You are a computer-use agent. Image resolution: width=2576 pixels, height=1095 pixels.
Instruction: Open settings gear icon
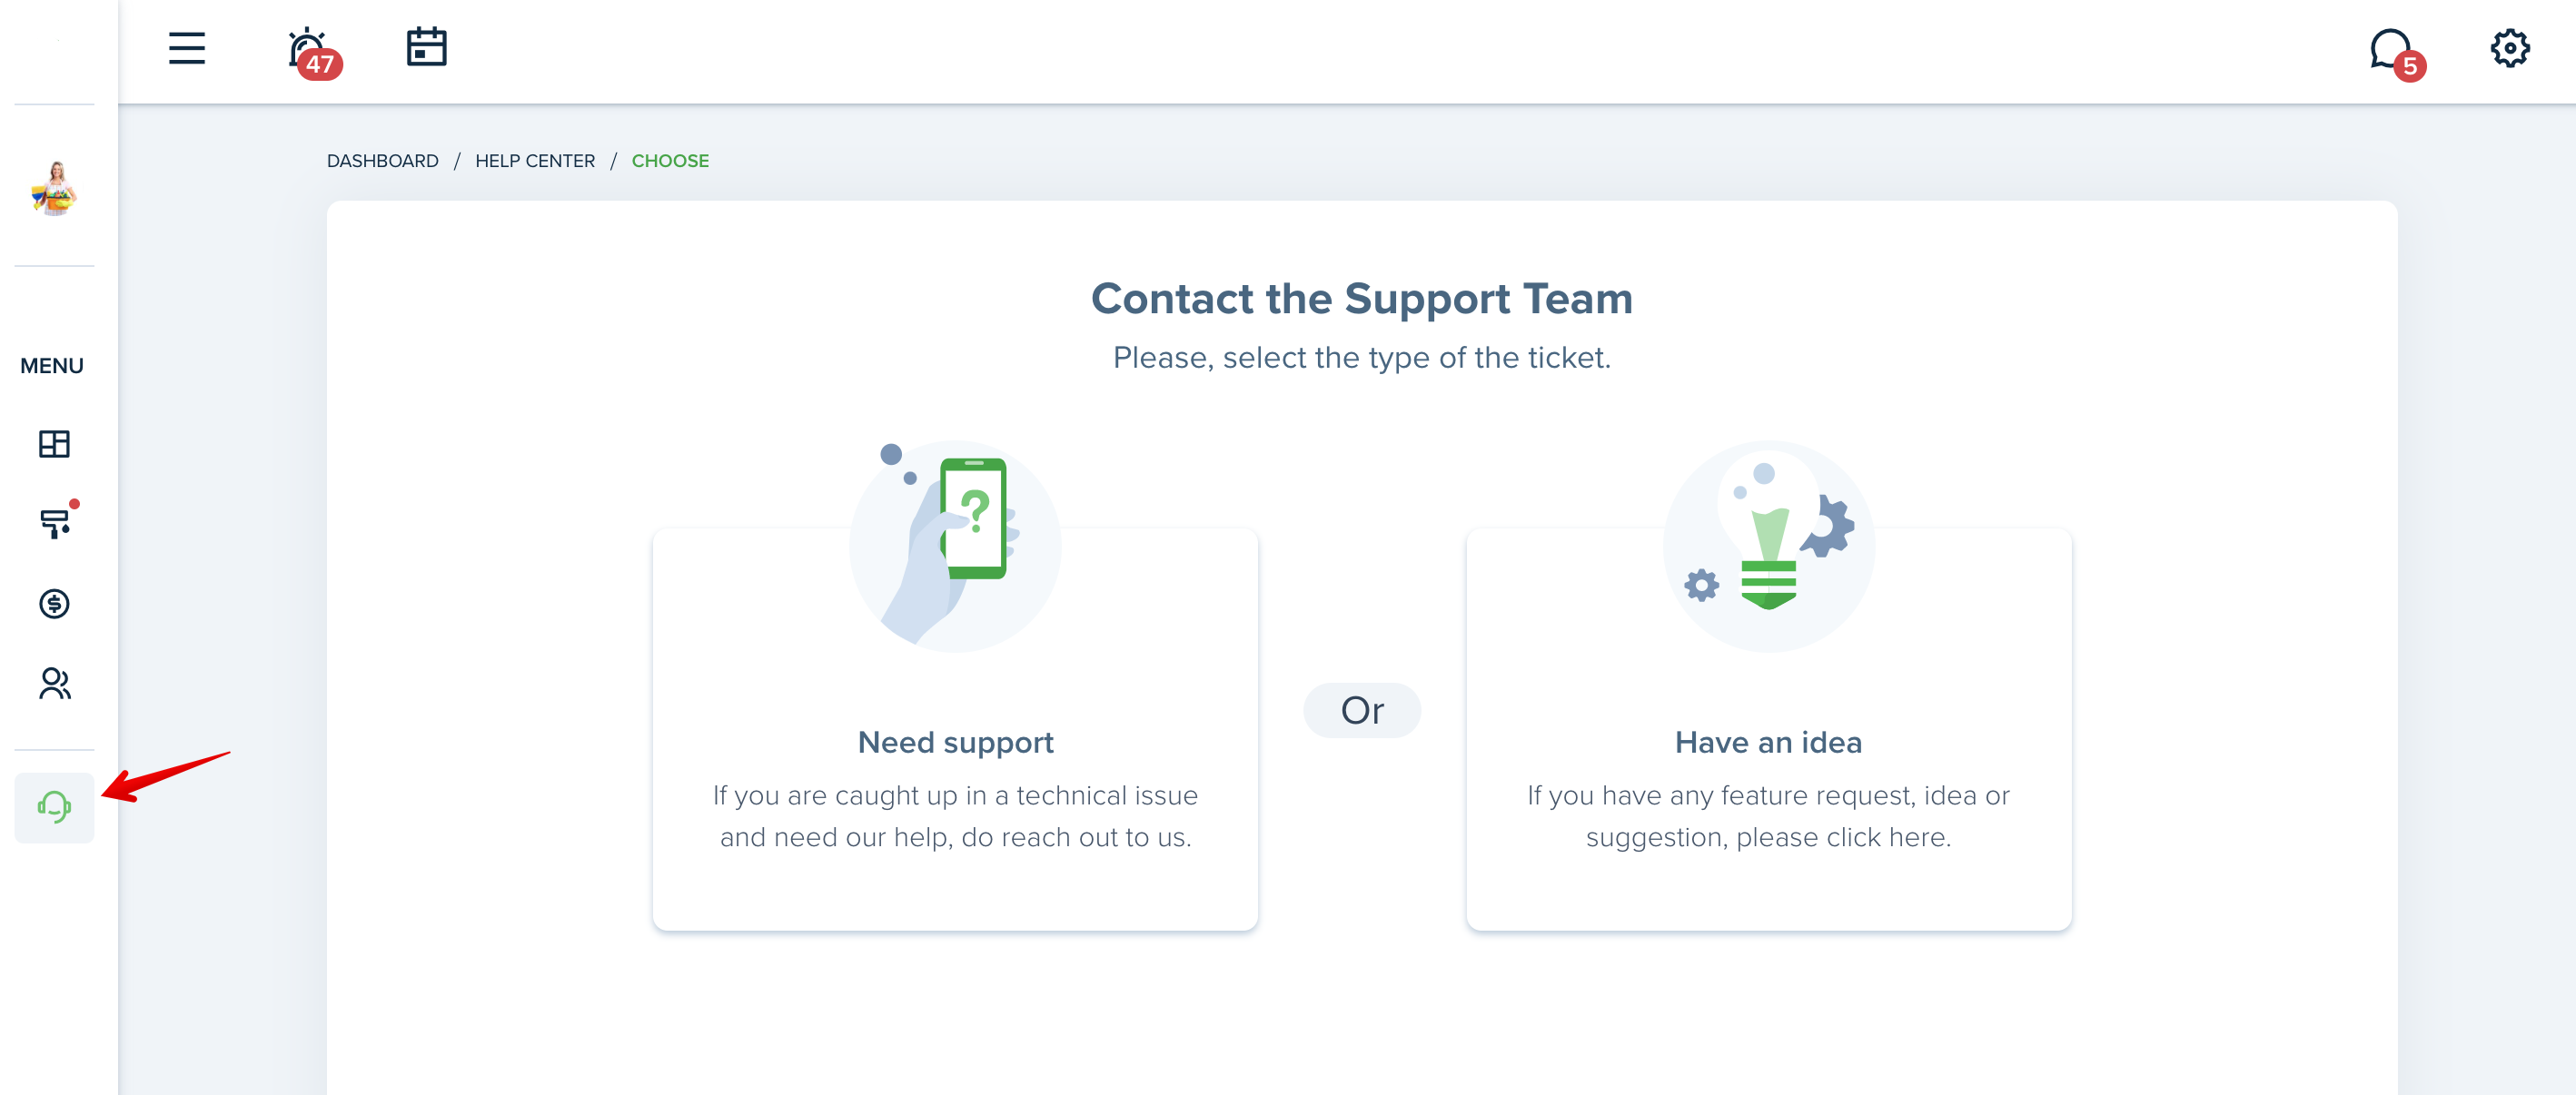[x=2509, y=48]
